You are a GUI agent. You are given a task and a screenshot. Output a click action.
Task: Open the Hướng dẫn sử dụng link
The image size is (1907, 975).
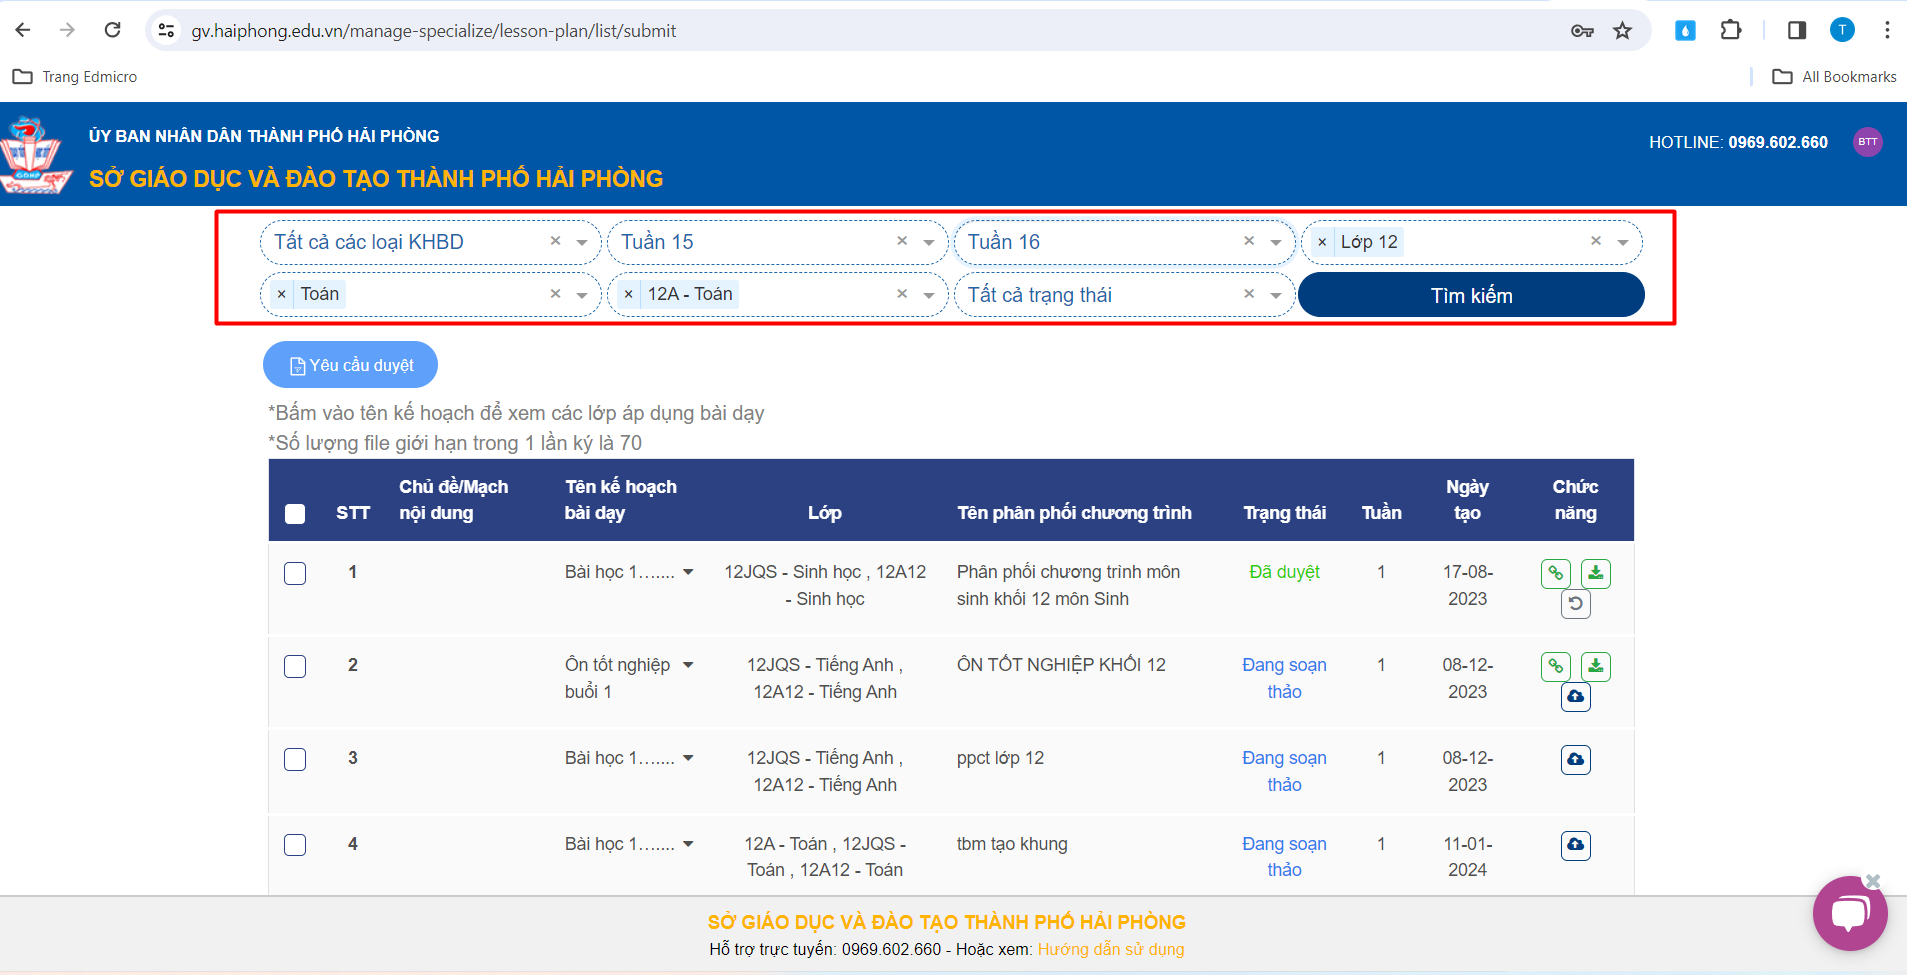[x=1110, y=949]
